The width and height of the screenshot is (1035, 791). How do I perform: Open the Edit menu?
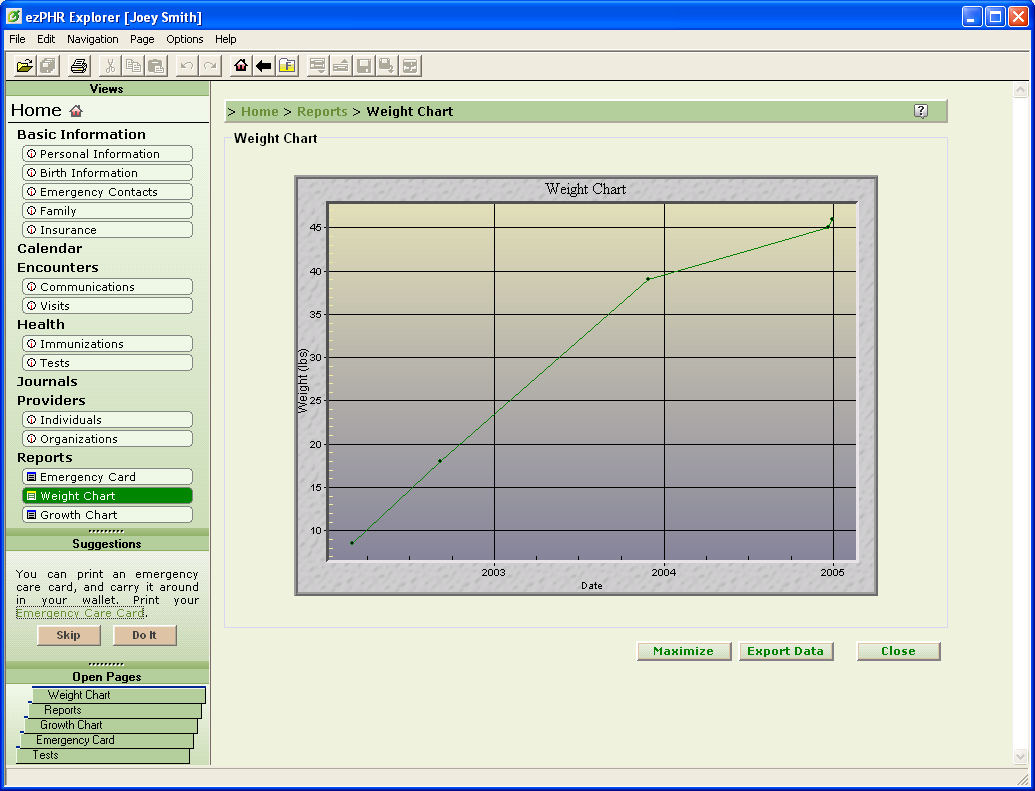46,39
